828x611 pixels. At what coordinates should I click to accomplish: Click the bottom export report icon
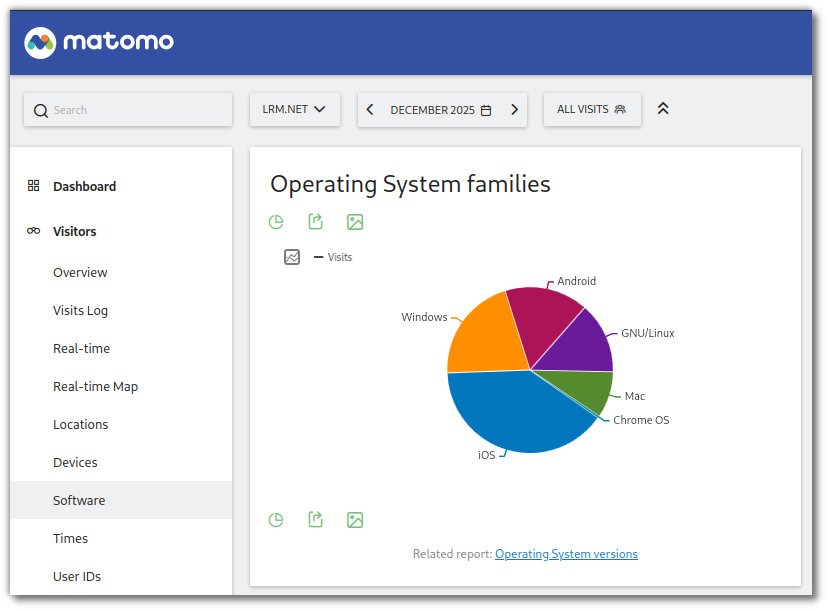coord(315,519)
